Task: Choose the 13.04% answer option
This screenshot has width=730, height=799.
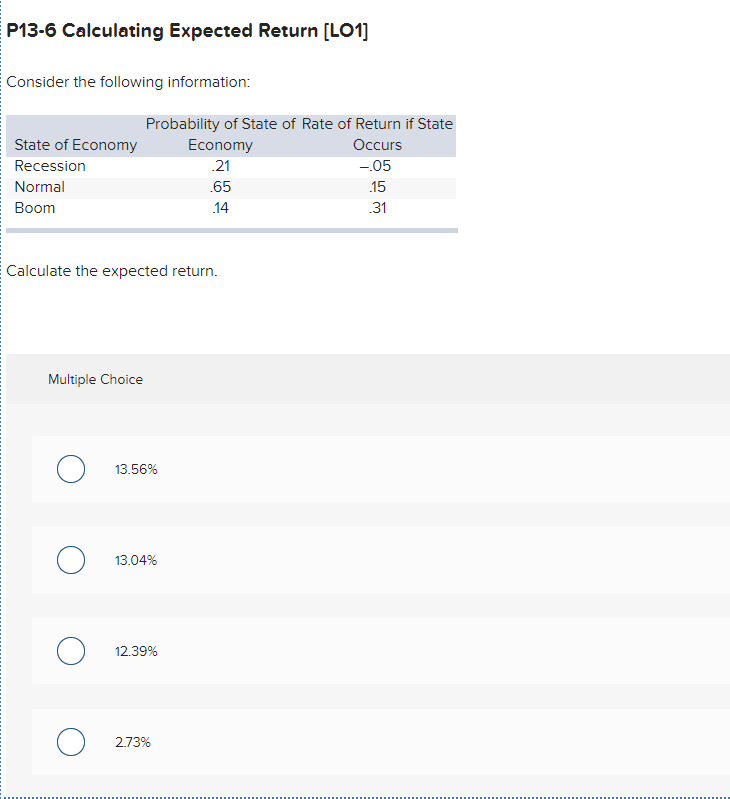Action: tap(70, 560)
